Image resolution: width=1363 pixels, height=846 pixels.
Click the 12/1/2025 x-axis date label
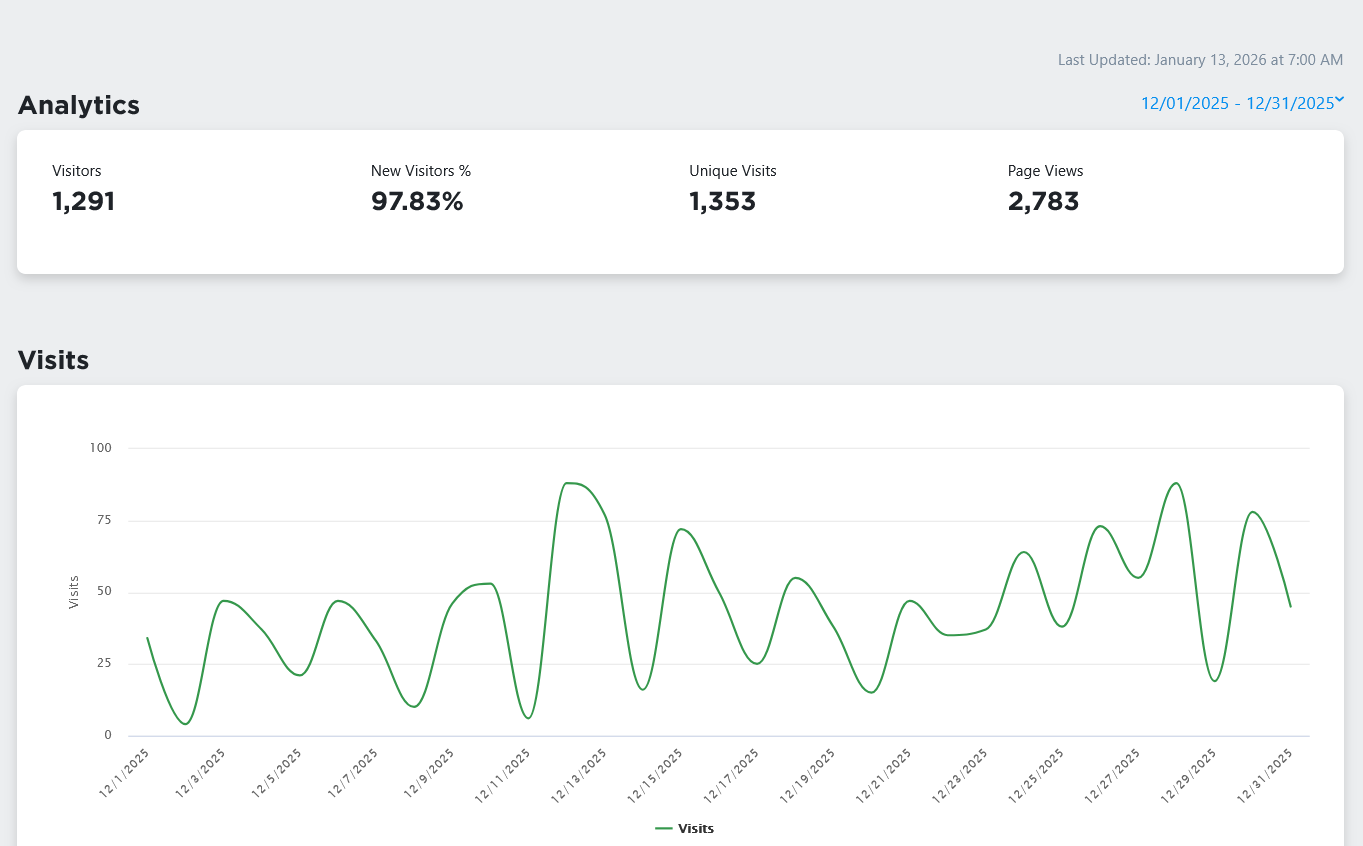tap(125, 773)
